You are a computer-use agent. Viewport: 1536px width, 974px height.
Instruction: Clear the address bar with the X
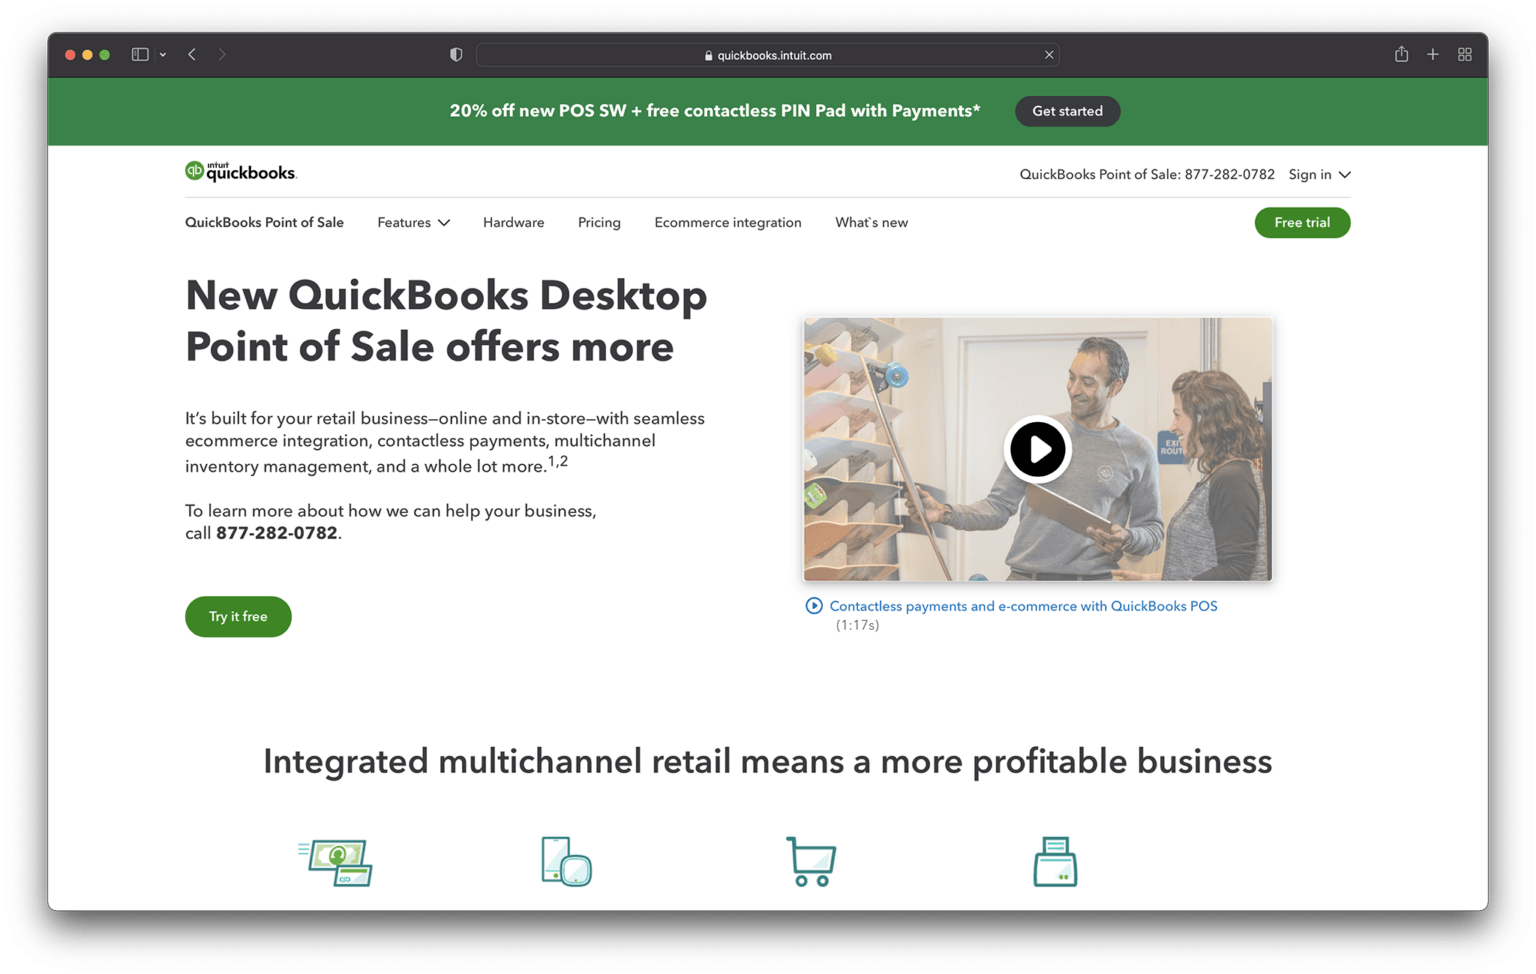pos(1049,55)
